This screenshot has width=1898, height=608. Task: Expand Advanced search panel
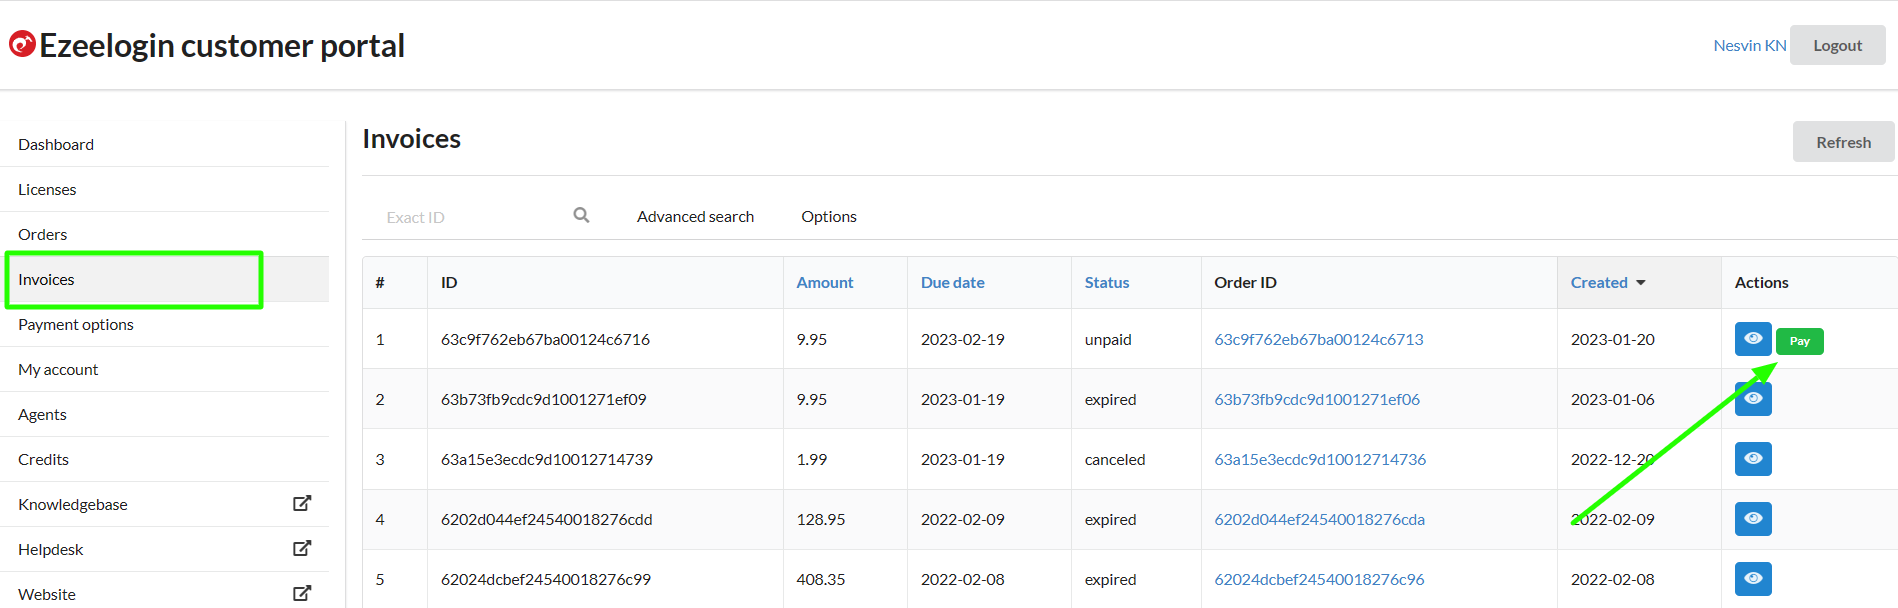pyautogui.click(x=695, y=217)
